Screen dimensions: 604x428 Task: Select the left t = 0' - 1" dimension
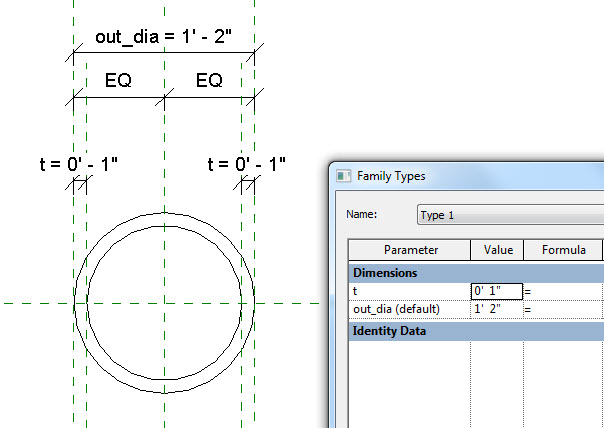click(80, 164)
